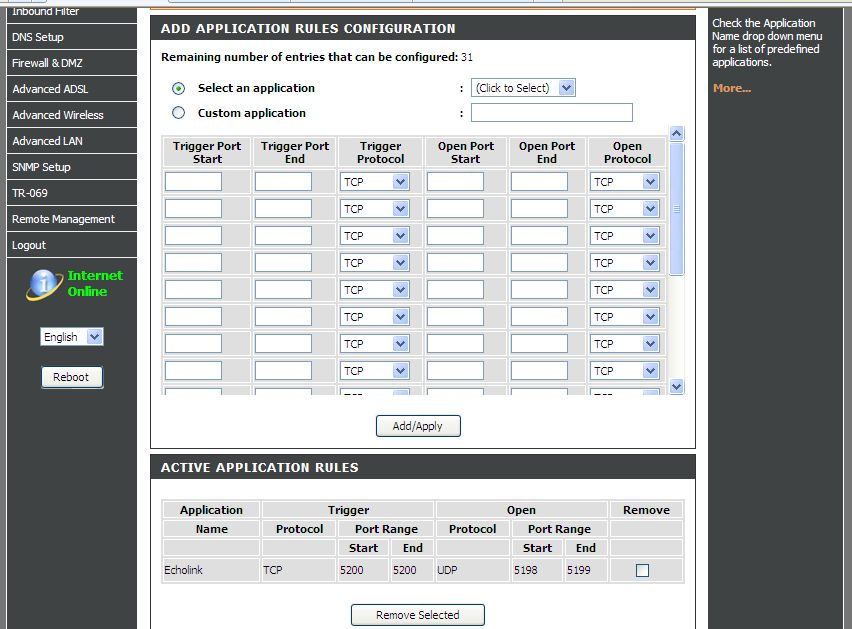Expand the first row Open Protocol dropdown
852x629 pixels.
(624, 182)
